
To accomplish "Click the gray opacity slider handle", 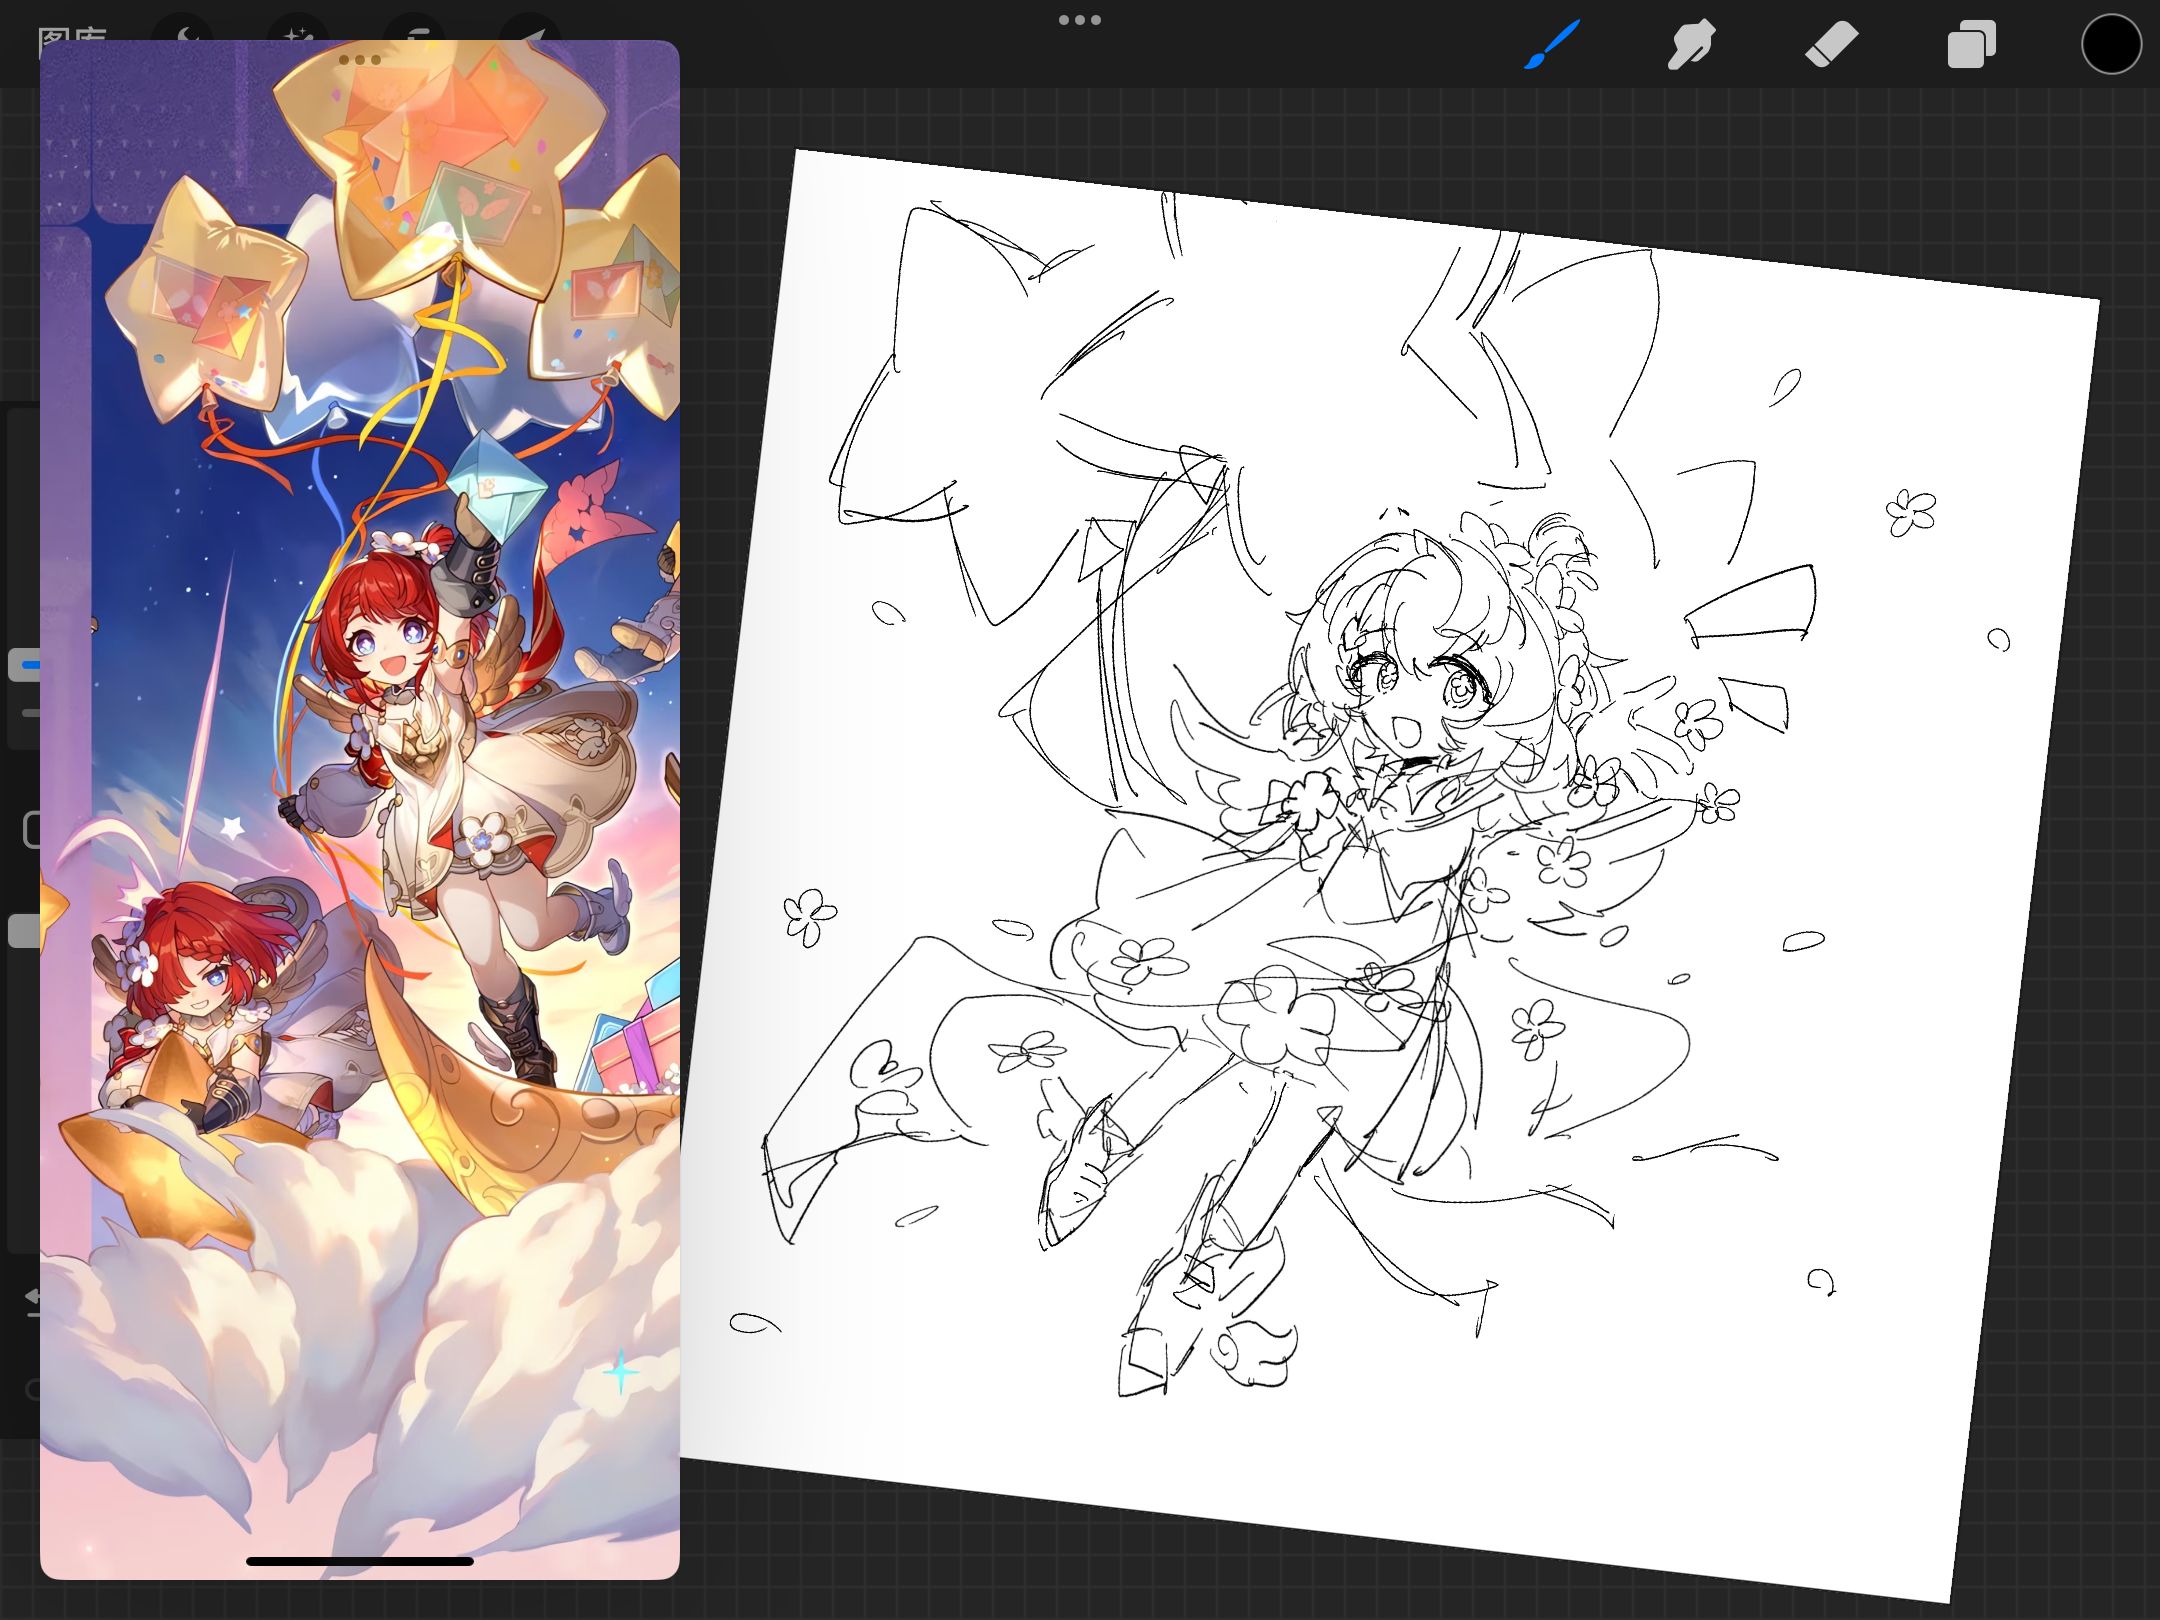I will coord(22,930).
